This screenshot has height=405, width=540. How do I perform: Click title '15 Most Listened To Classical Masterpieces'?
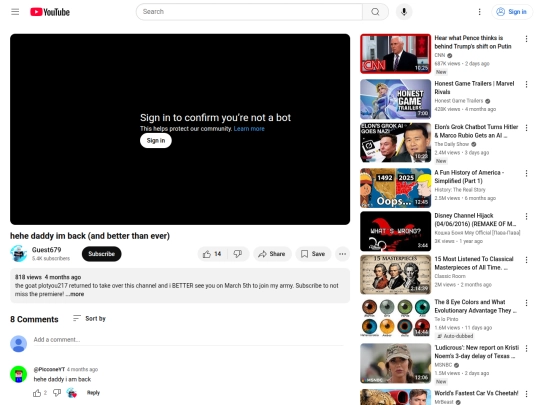474,263
